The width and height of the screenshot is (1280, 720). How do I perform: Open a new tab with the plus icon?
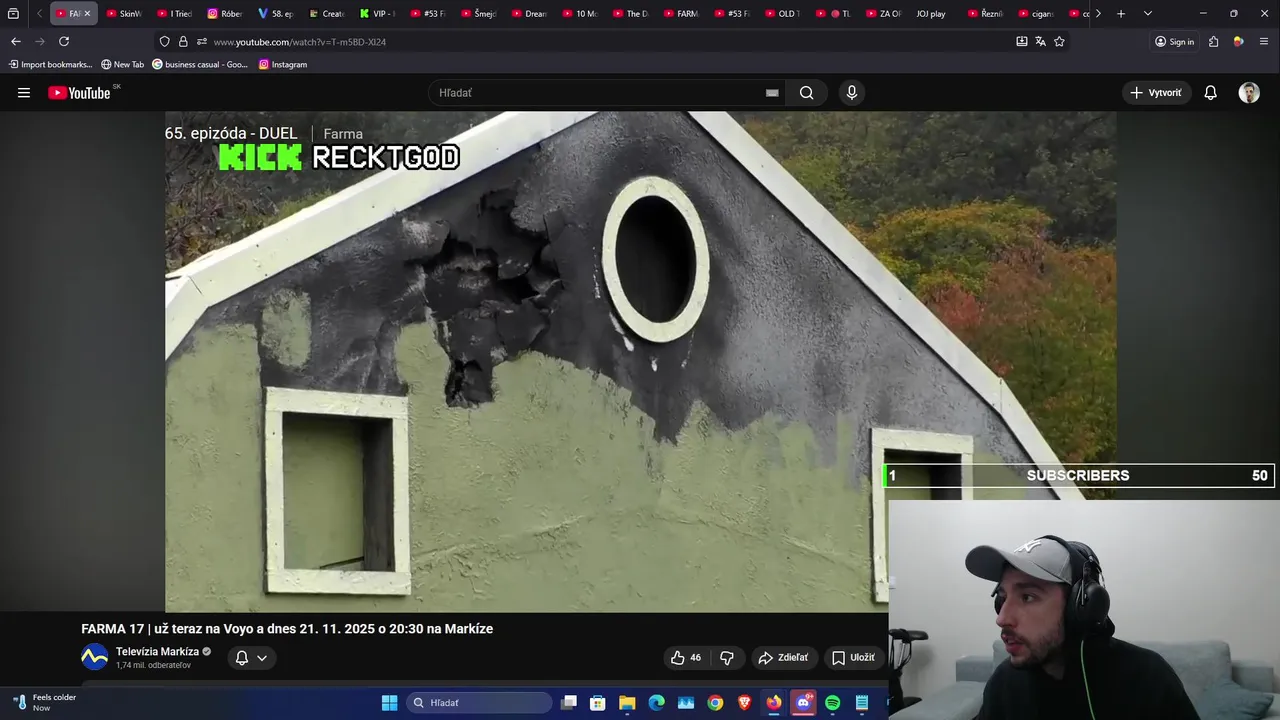1121,14
